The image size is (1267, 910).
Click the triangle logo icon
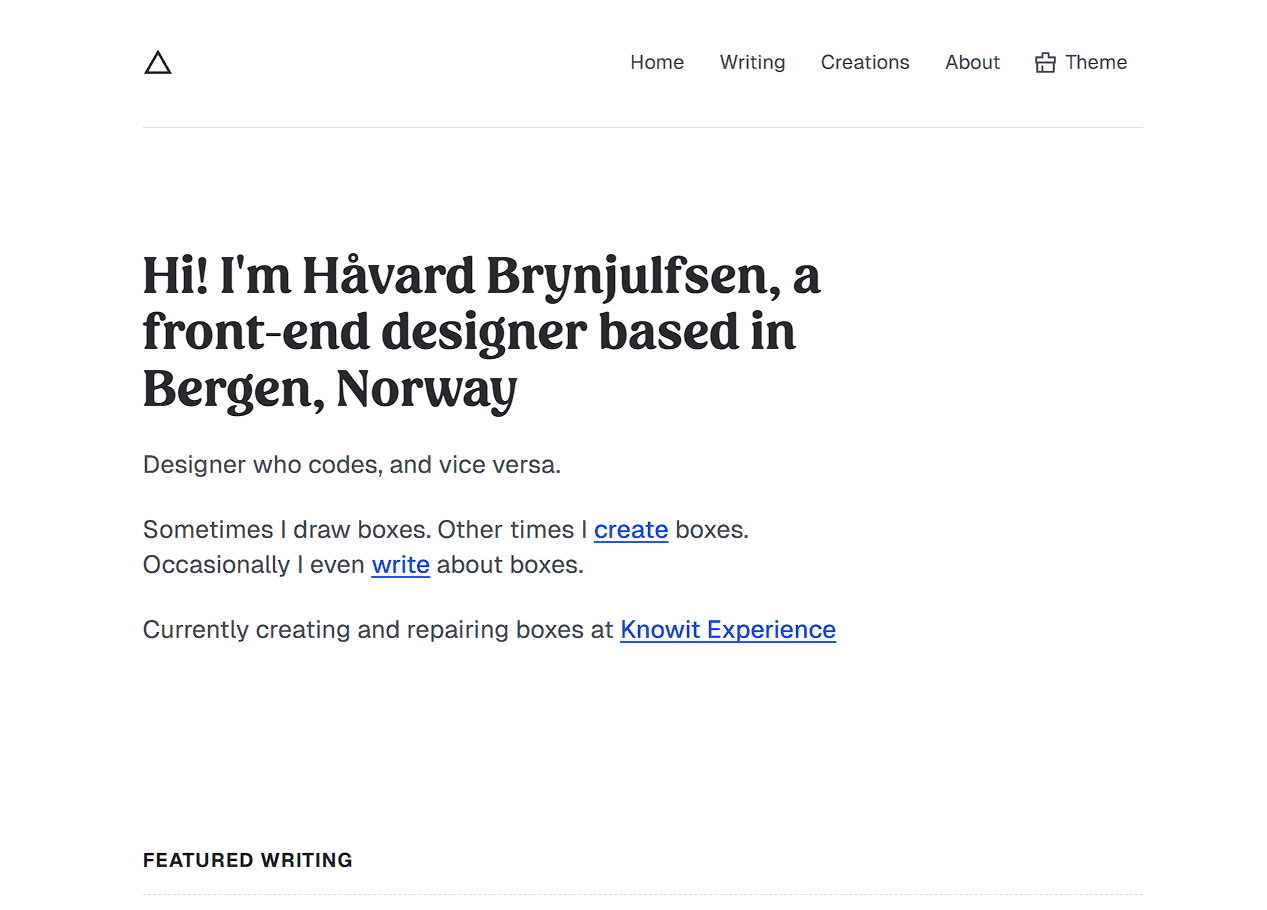click(158, 63)
